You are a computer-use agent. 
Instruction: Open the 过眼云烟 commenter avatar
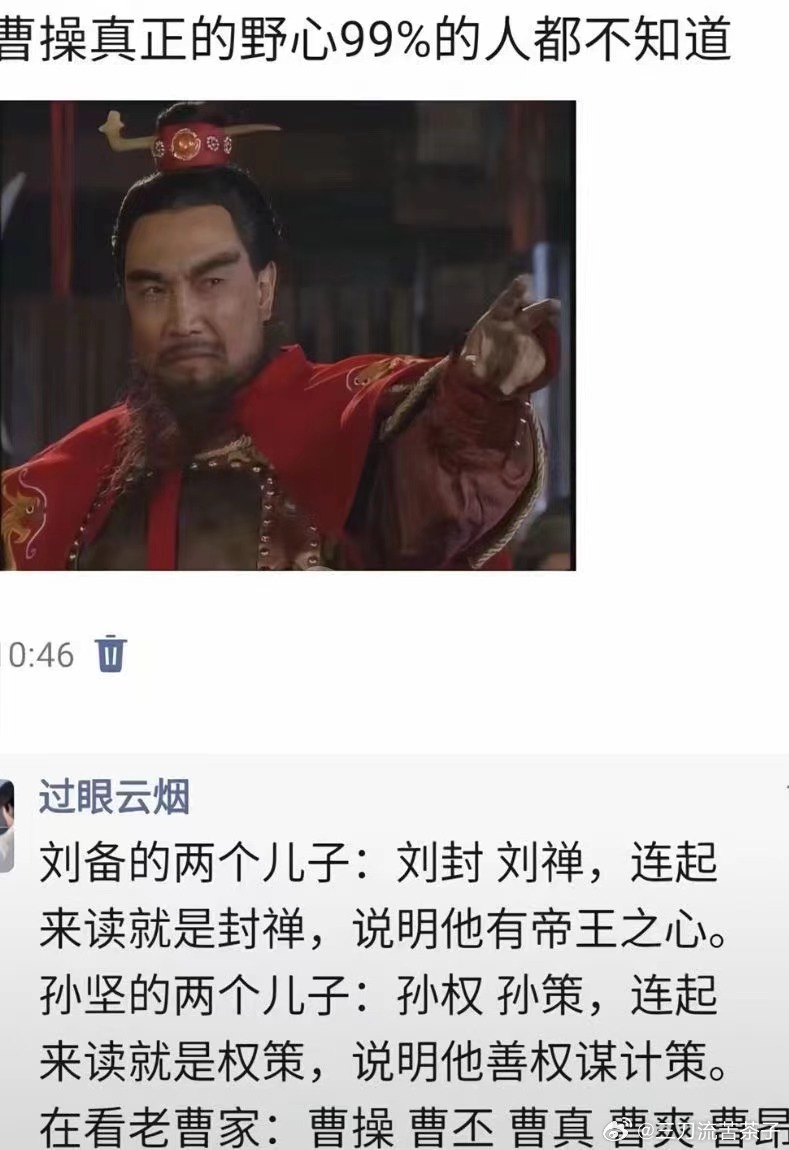point(7,827)
